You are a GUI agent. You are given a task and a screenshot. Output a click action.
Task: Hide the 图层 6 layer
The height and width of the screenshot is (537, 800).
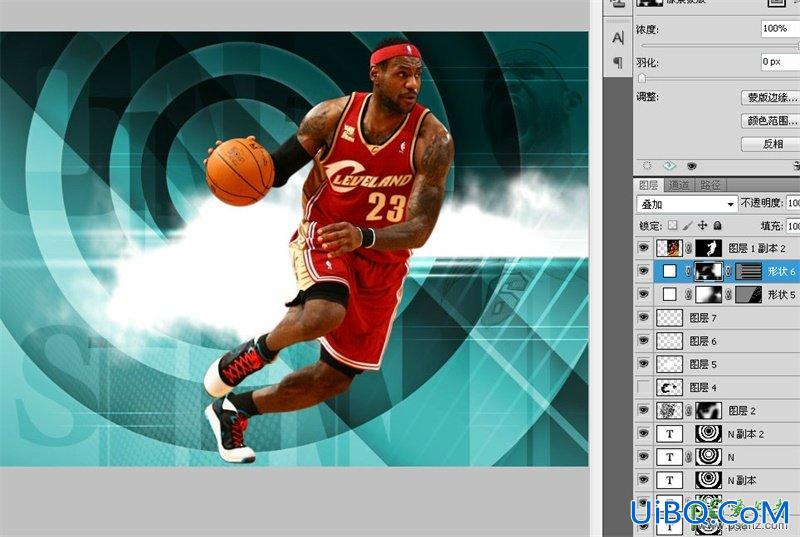coord(643,341)
